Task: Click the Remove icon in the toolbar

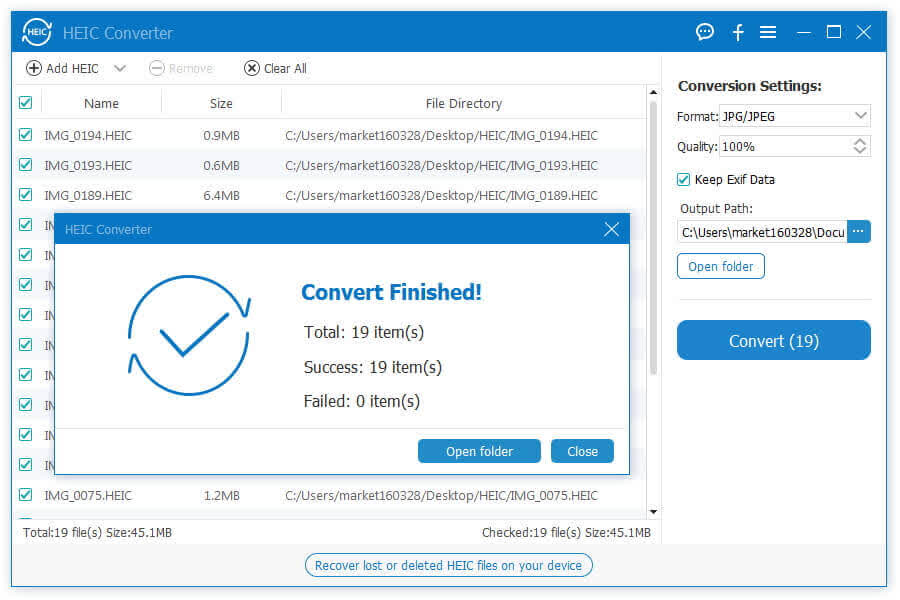Action: coord(158,68)
